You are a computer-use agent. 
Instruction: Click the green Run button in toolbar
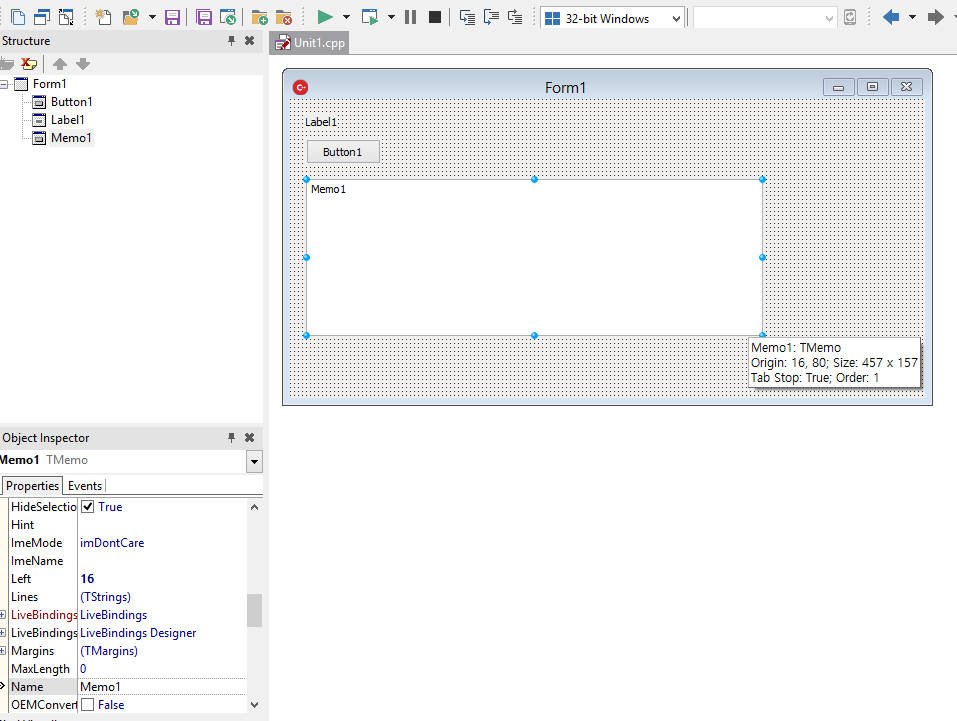click(x=324, y=17)
